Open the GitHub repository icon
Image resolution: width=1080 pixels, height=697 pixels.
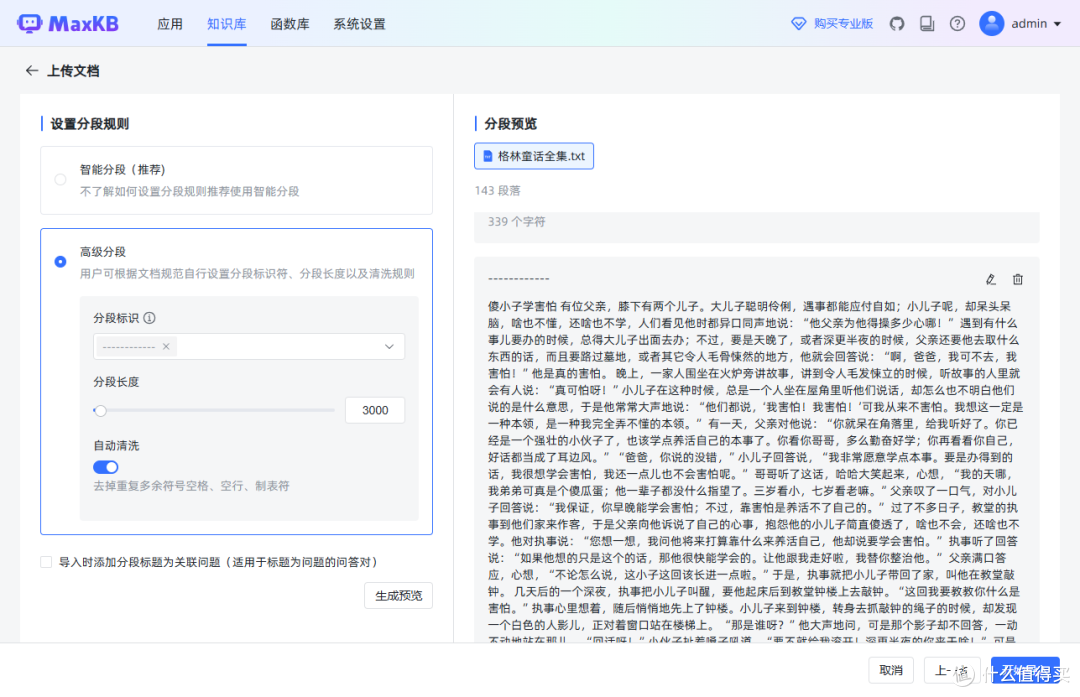click(x=896, y=22)
